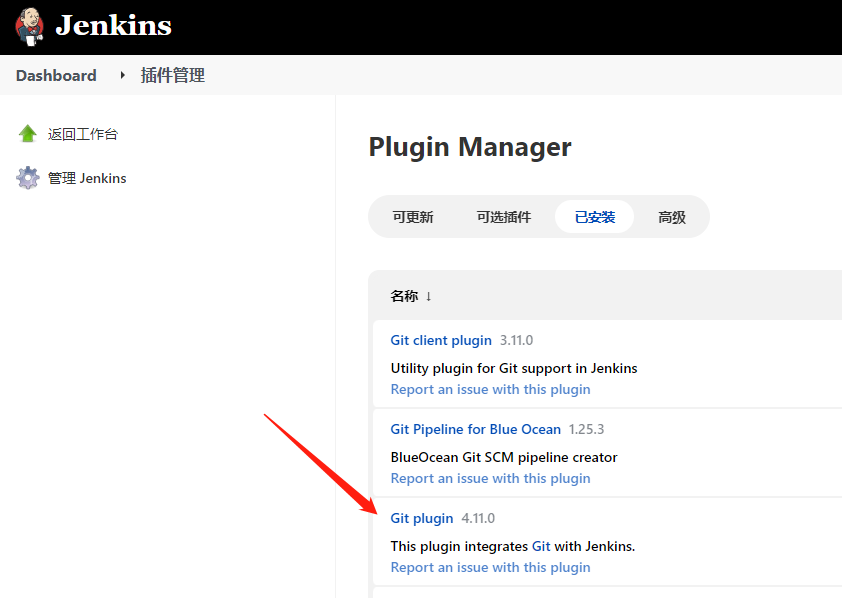Report an issue for Git client plugin
The image size is (842, 598).
pos(490,389)
